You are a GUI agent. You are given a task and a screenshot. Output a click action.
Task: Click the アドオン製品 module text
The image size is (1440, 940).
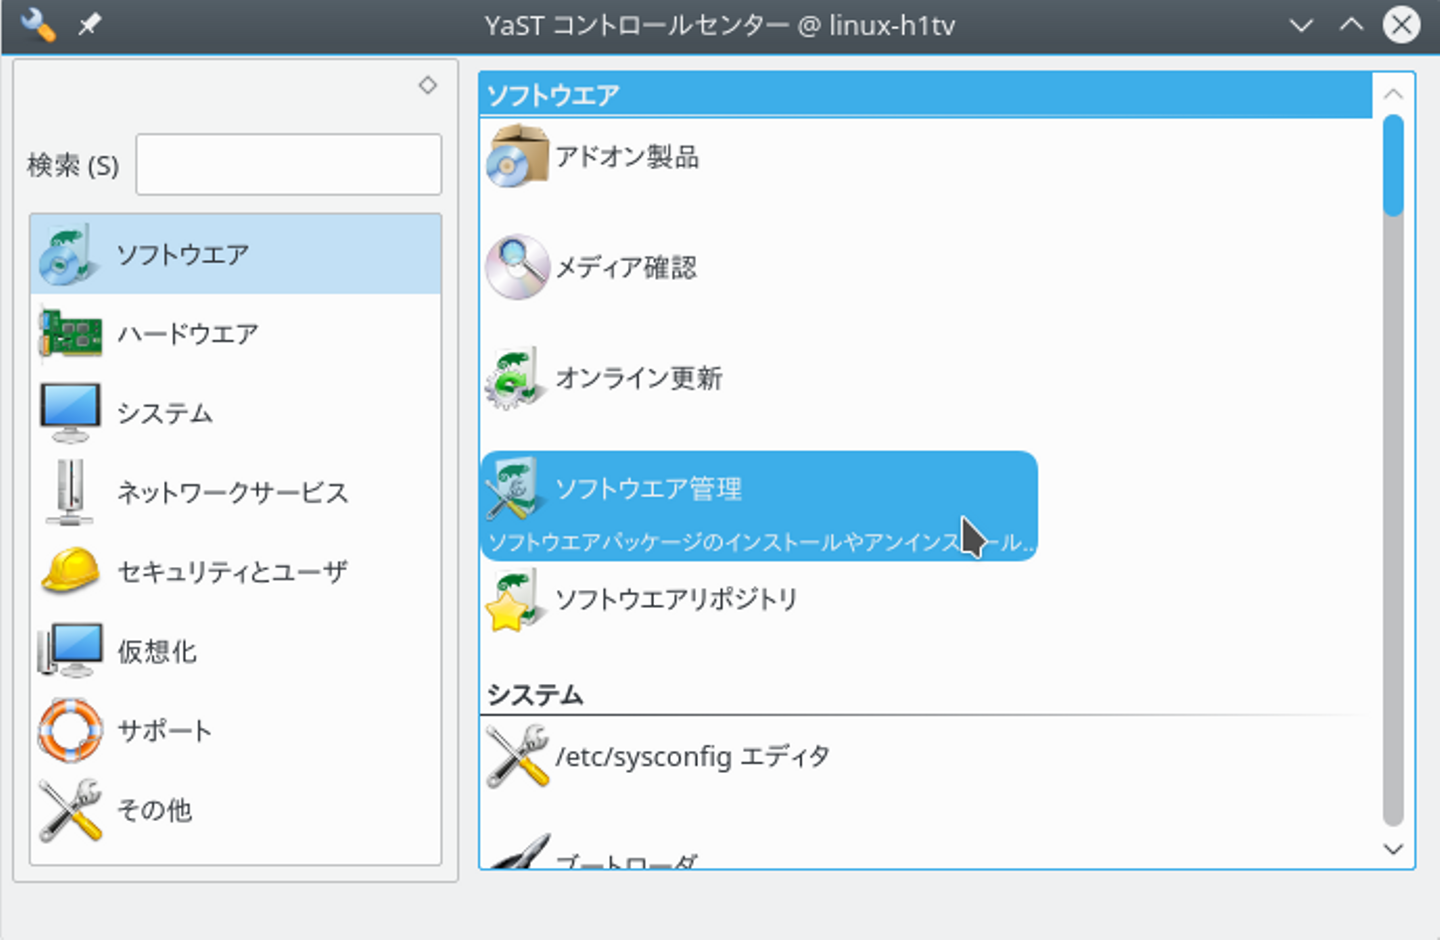[627, 157]
